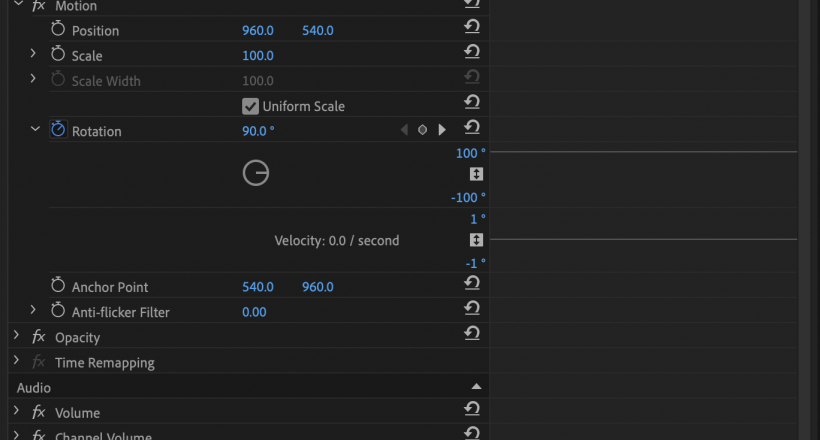Viewport: 820px width, 440px height.
Task: Go to previous Rotation keyframe
Action: [404, 130]
